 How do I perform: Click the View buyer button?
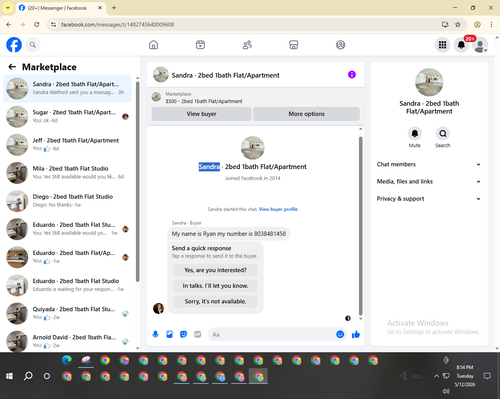pos(201,114)
